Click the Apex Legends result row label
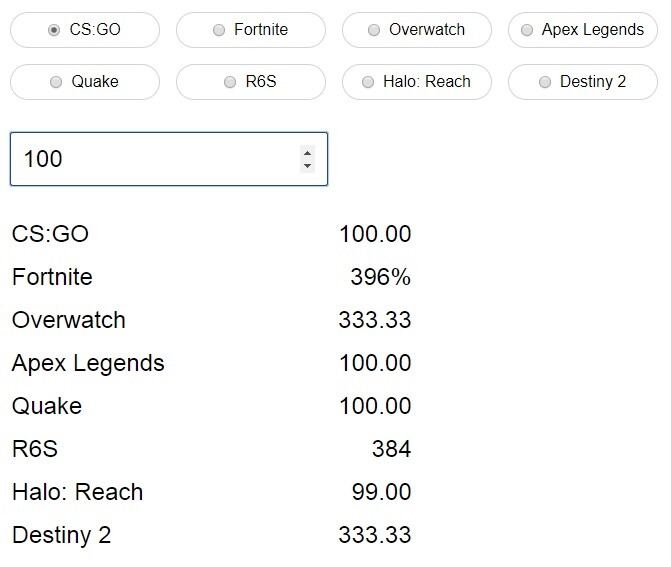671x567 pixels. [x=88, y=363]
